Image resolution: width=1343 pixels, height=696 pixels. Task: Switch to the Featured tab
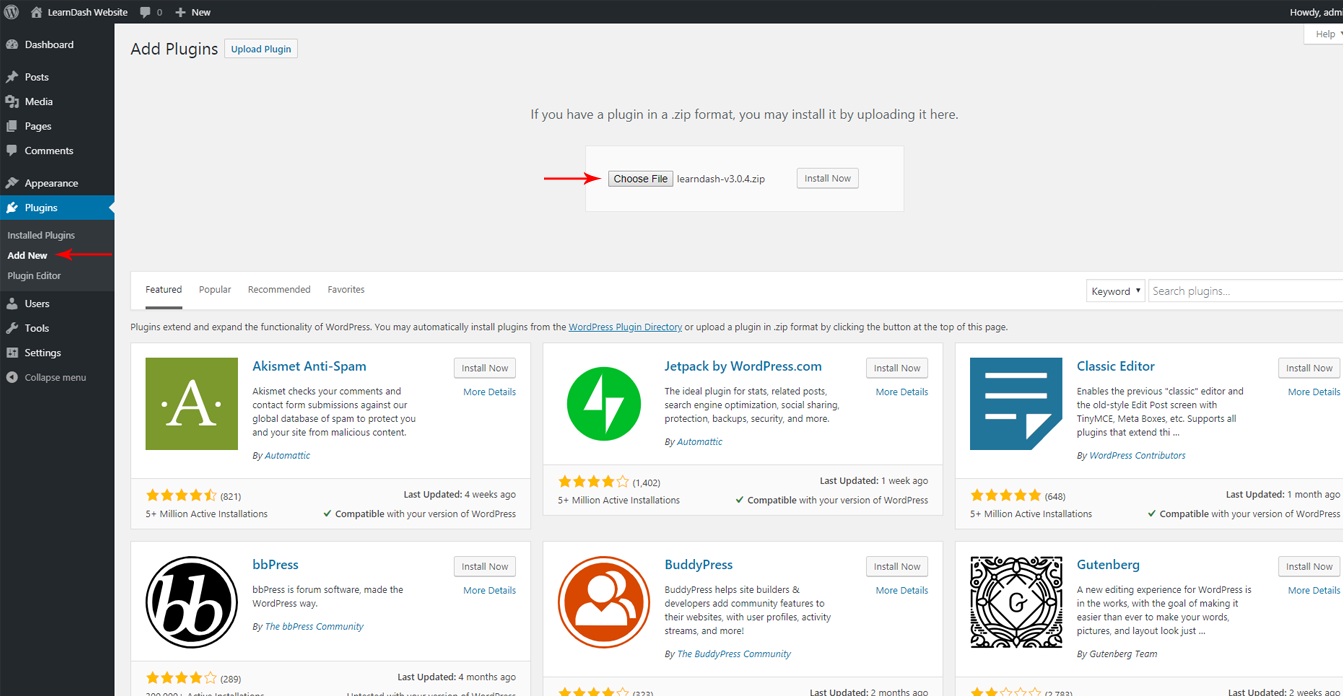[x=164, y=290]
